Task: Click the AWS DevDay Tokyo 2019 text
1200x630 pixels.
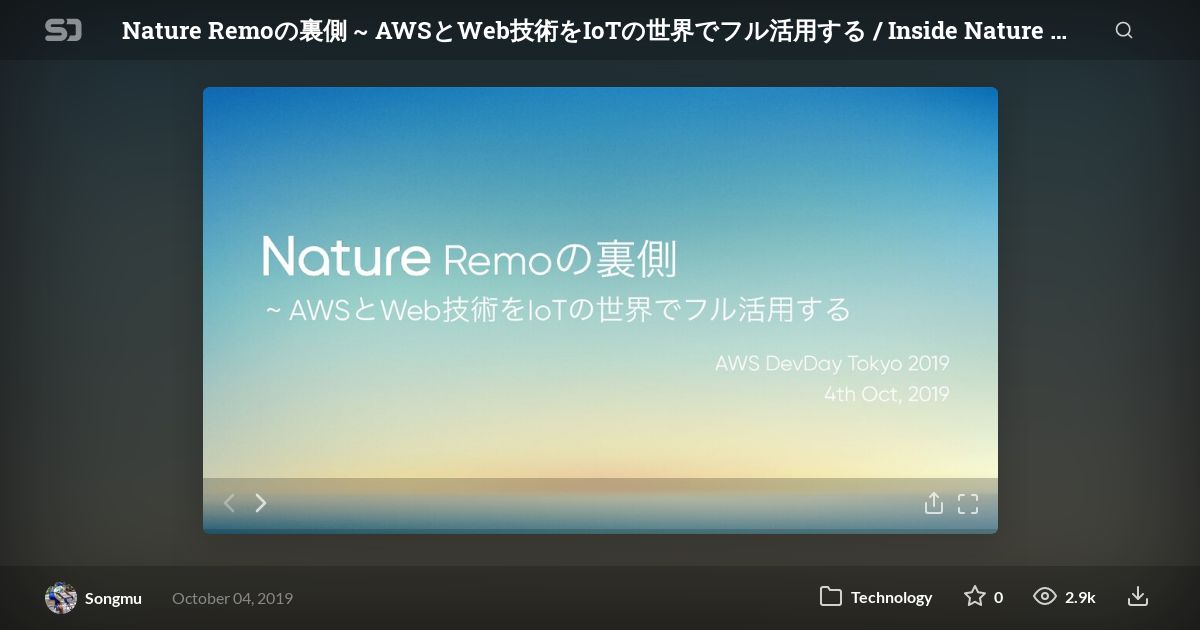Action: click(x=832, y=363)
